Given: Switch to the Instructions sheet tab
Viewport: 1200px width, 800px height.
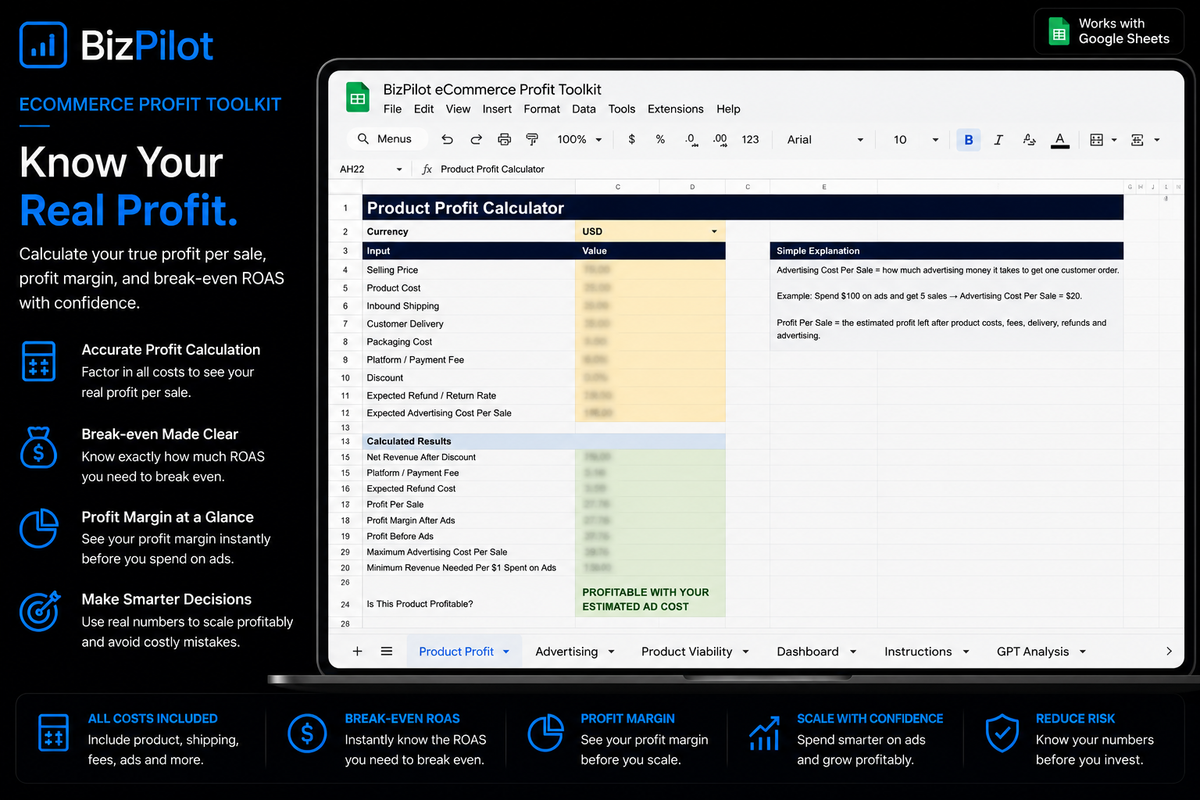Looking at the screenshot, I should pyautogui.click(x=918, y=652).
